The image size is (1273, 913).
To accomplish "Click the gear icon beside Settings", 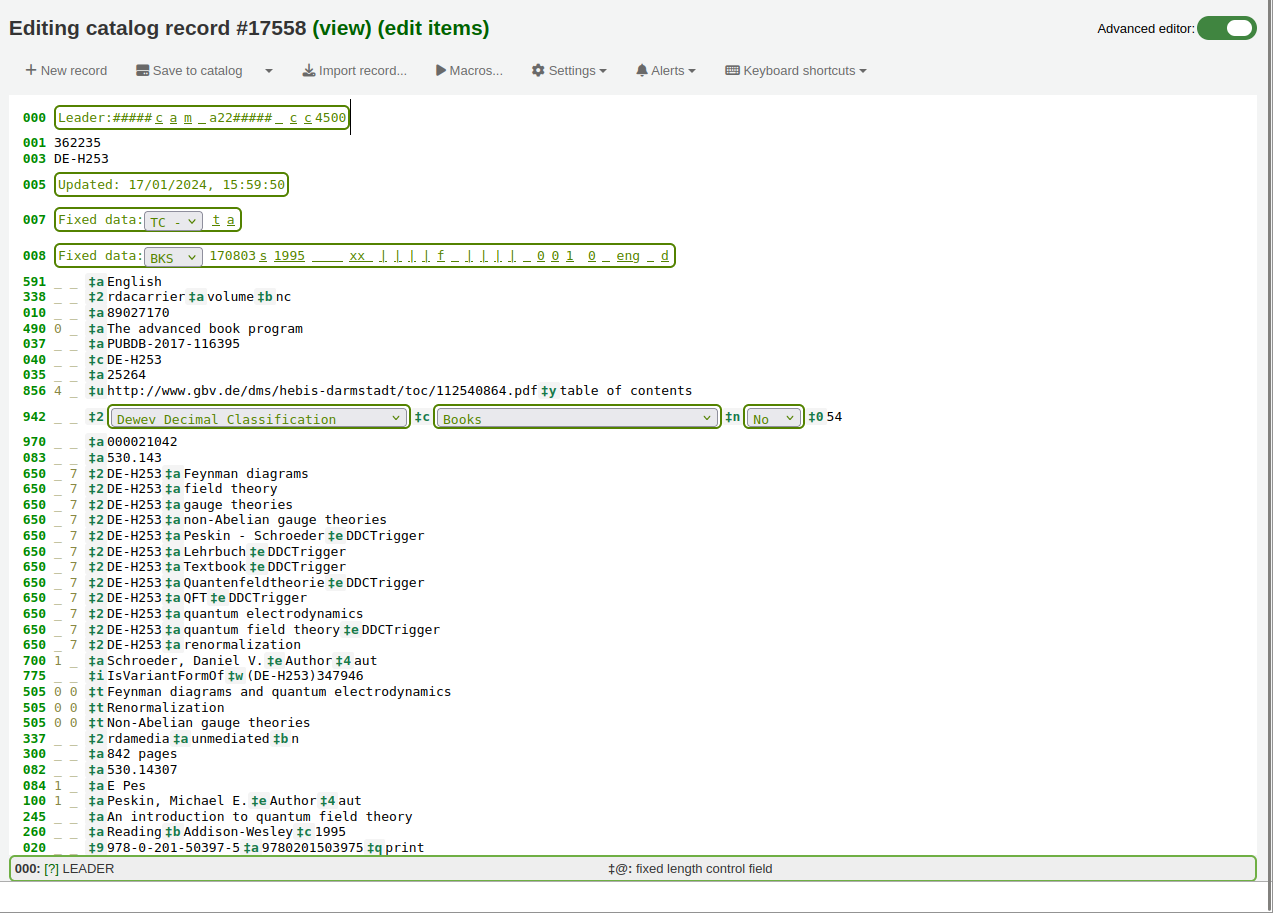I will point(538,70).
